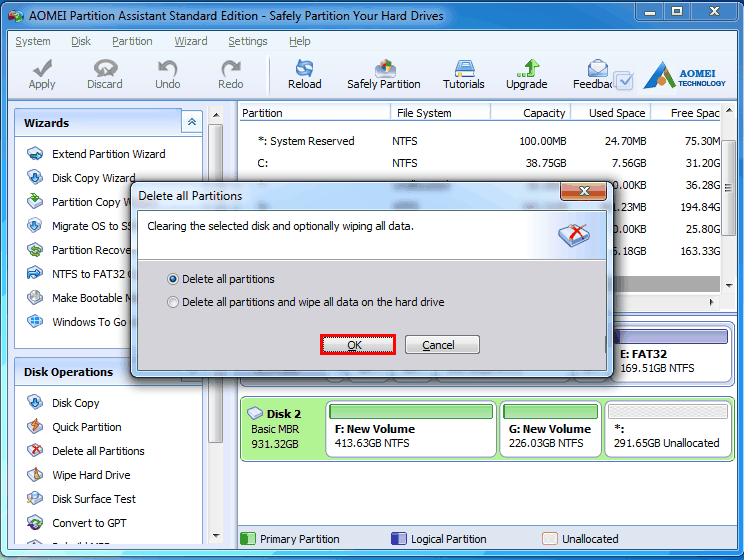Open the Help menu

tap(299, 41)
